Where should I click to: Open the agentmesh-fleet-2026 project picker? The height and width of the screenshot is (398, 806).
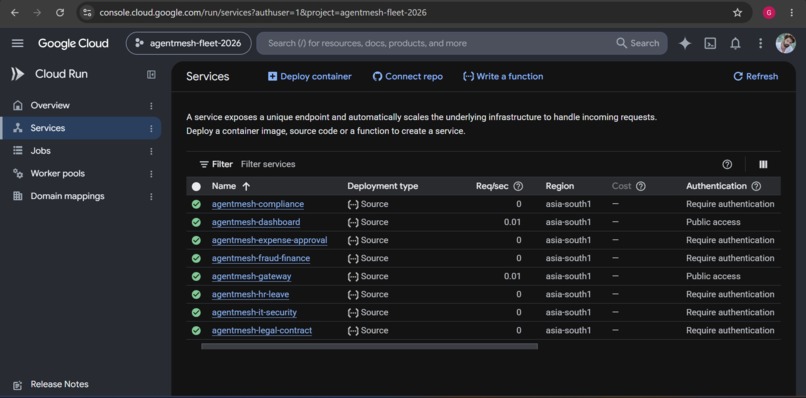[x=188, y=43]
